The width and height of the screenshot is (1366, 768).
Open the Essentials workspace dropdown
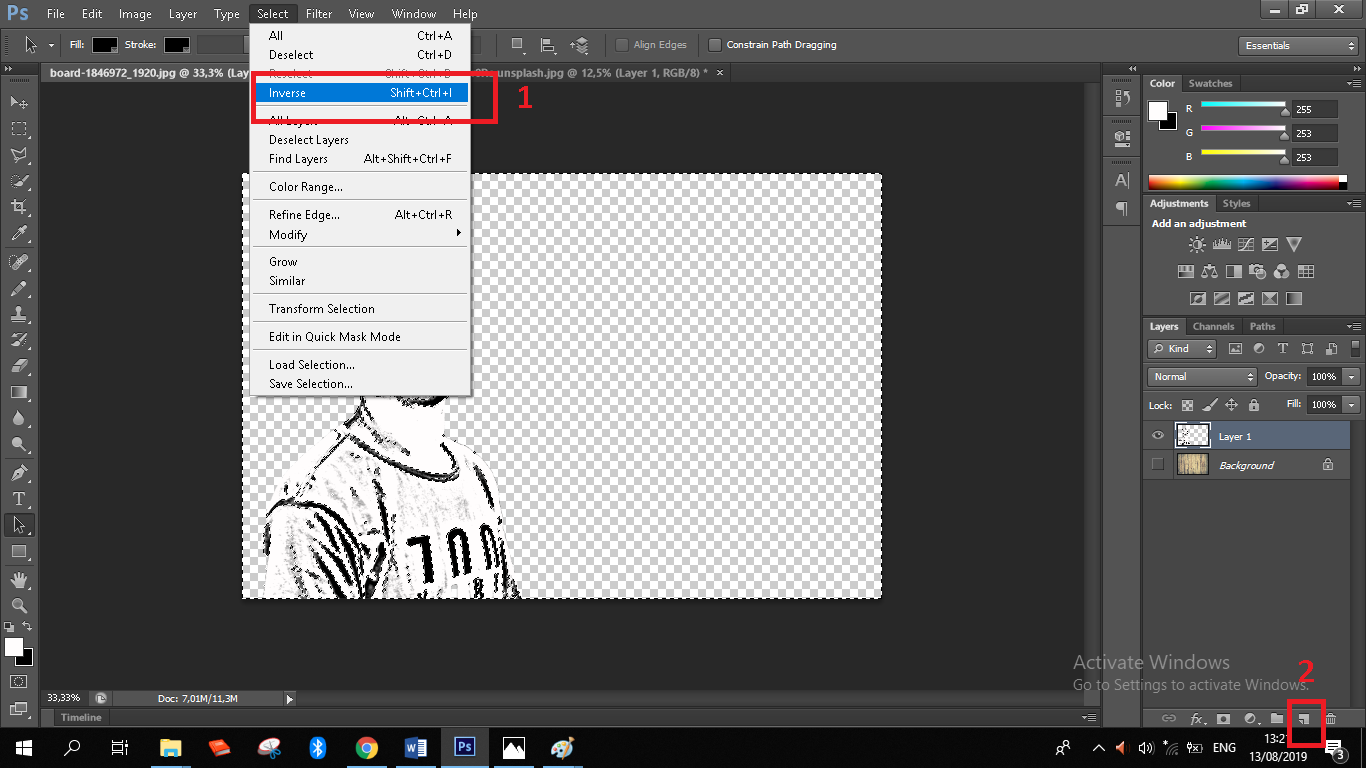[x=1297, y=46]
